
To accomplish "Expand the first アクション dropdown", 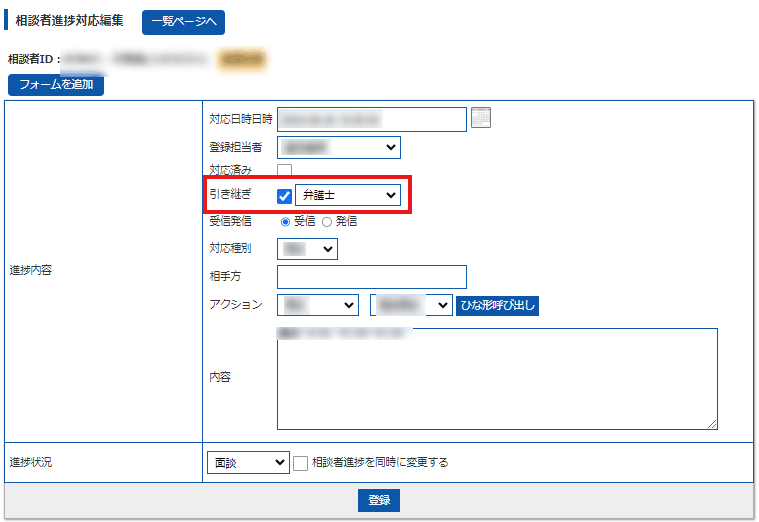I will pyautogui.click(x=317, y=304).
